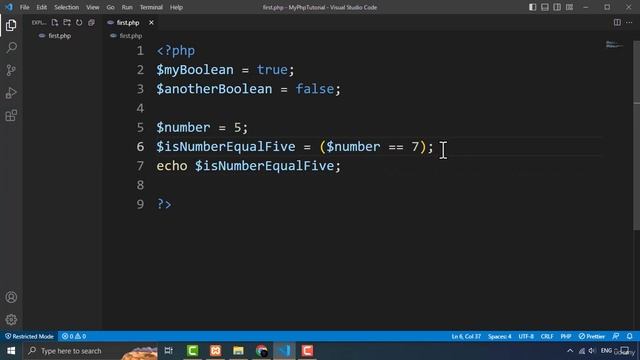Click the Visual Studio Code taskbar icon
Image resolution: width=640 pixels, height=360 pixels.
284,351
